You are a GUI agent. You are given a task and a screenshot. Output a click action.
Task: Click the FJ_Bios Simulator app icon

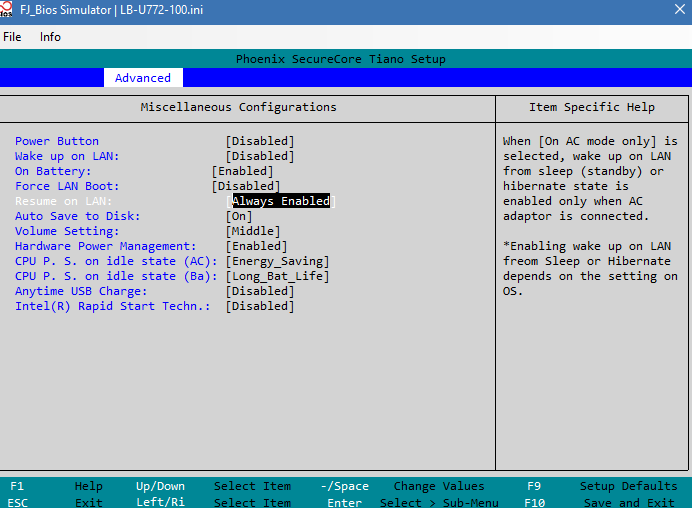point(6,9)
